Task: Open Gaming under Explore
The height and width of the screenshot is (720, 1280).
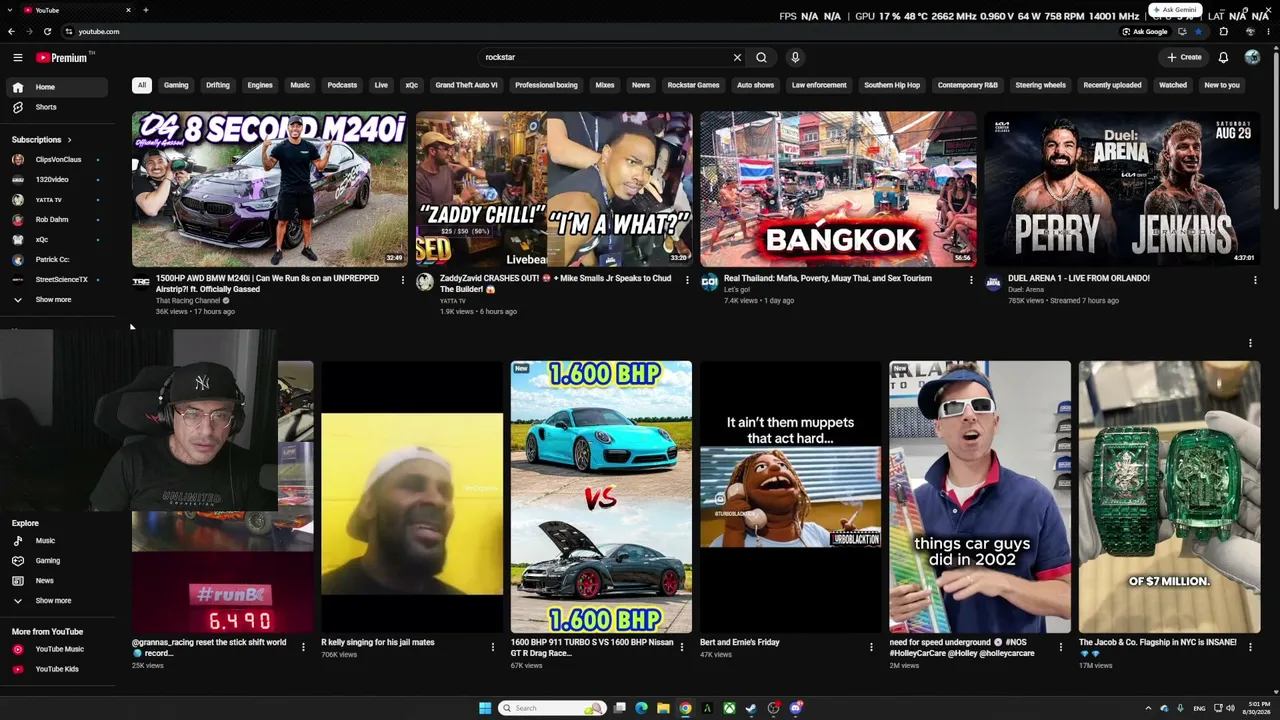Action: coord(56,561)
